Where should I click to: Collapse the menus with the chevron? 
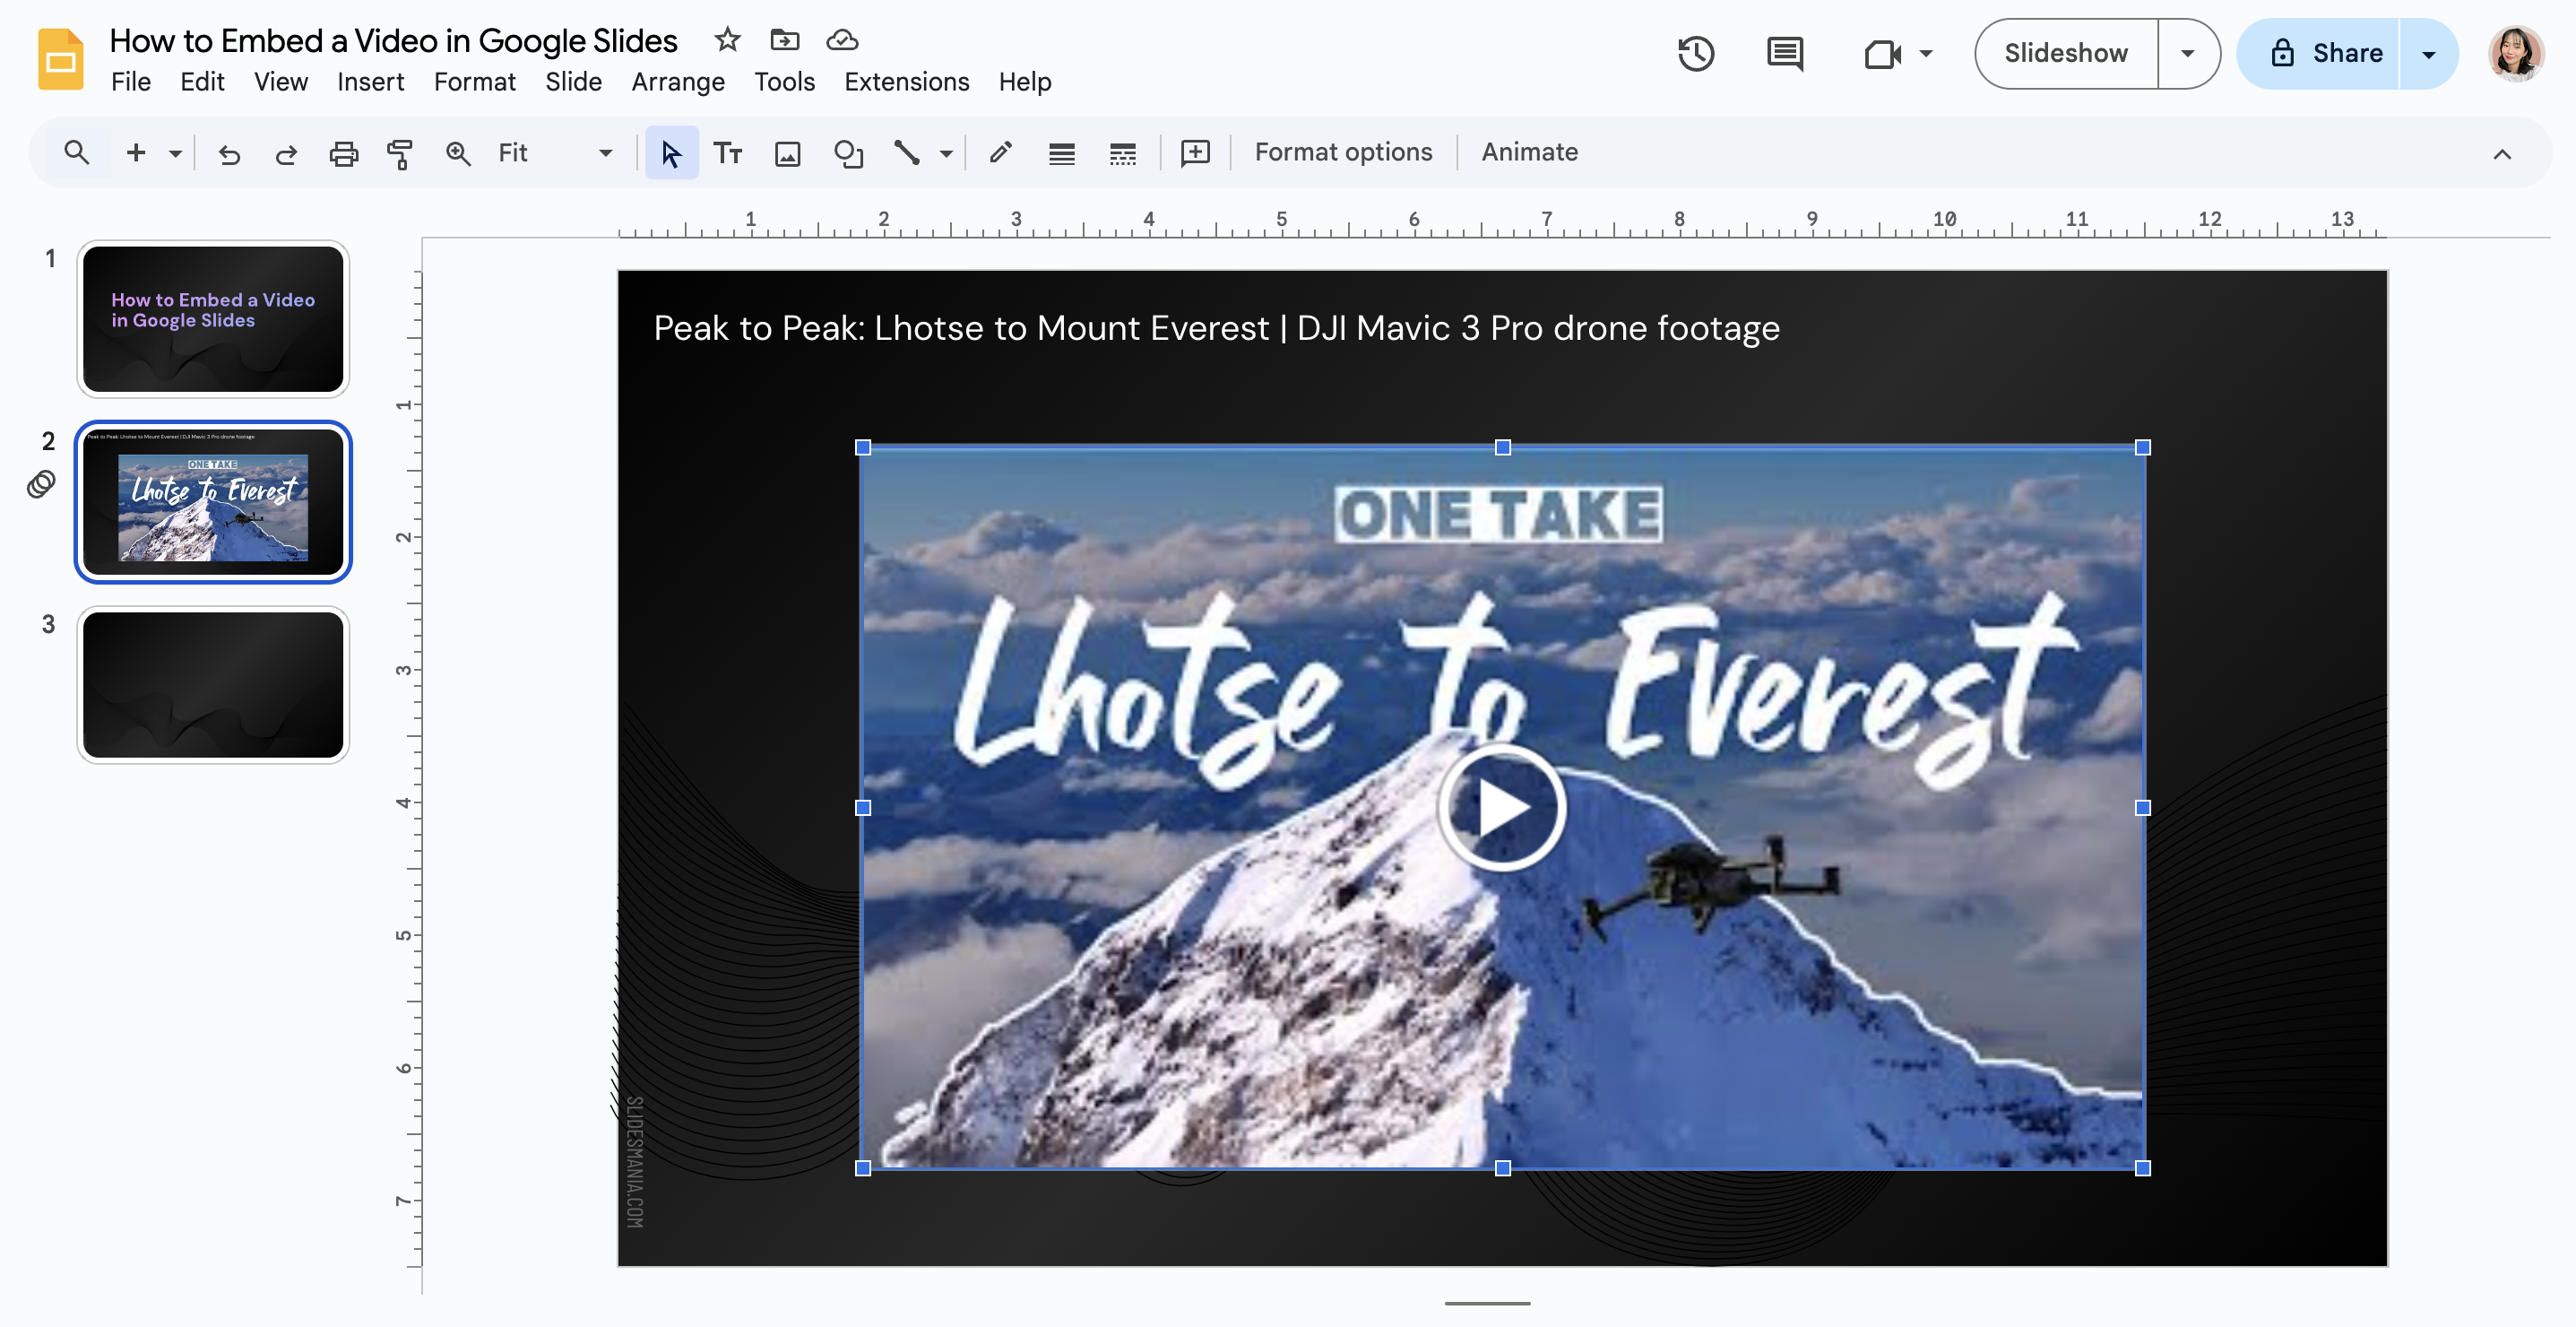pos(2502,153)
